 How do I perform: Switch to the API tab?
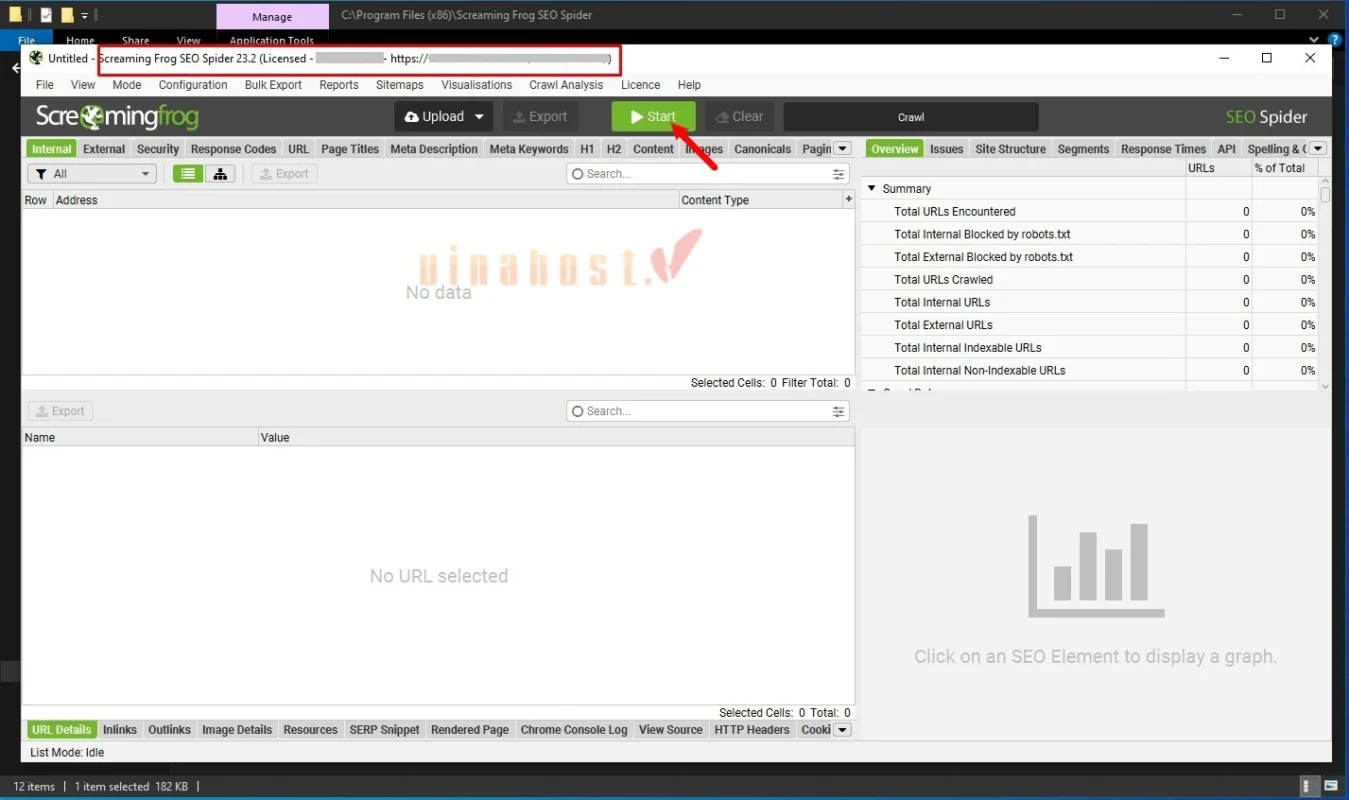(1227, 149)
